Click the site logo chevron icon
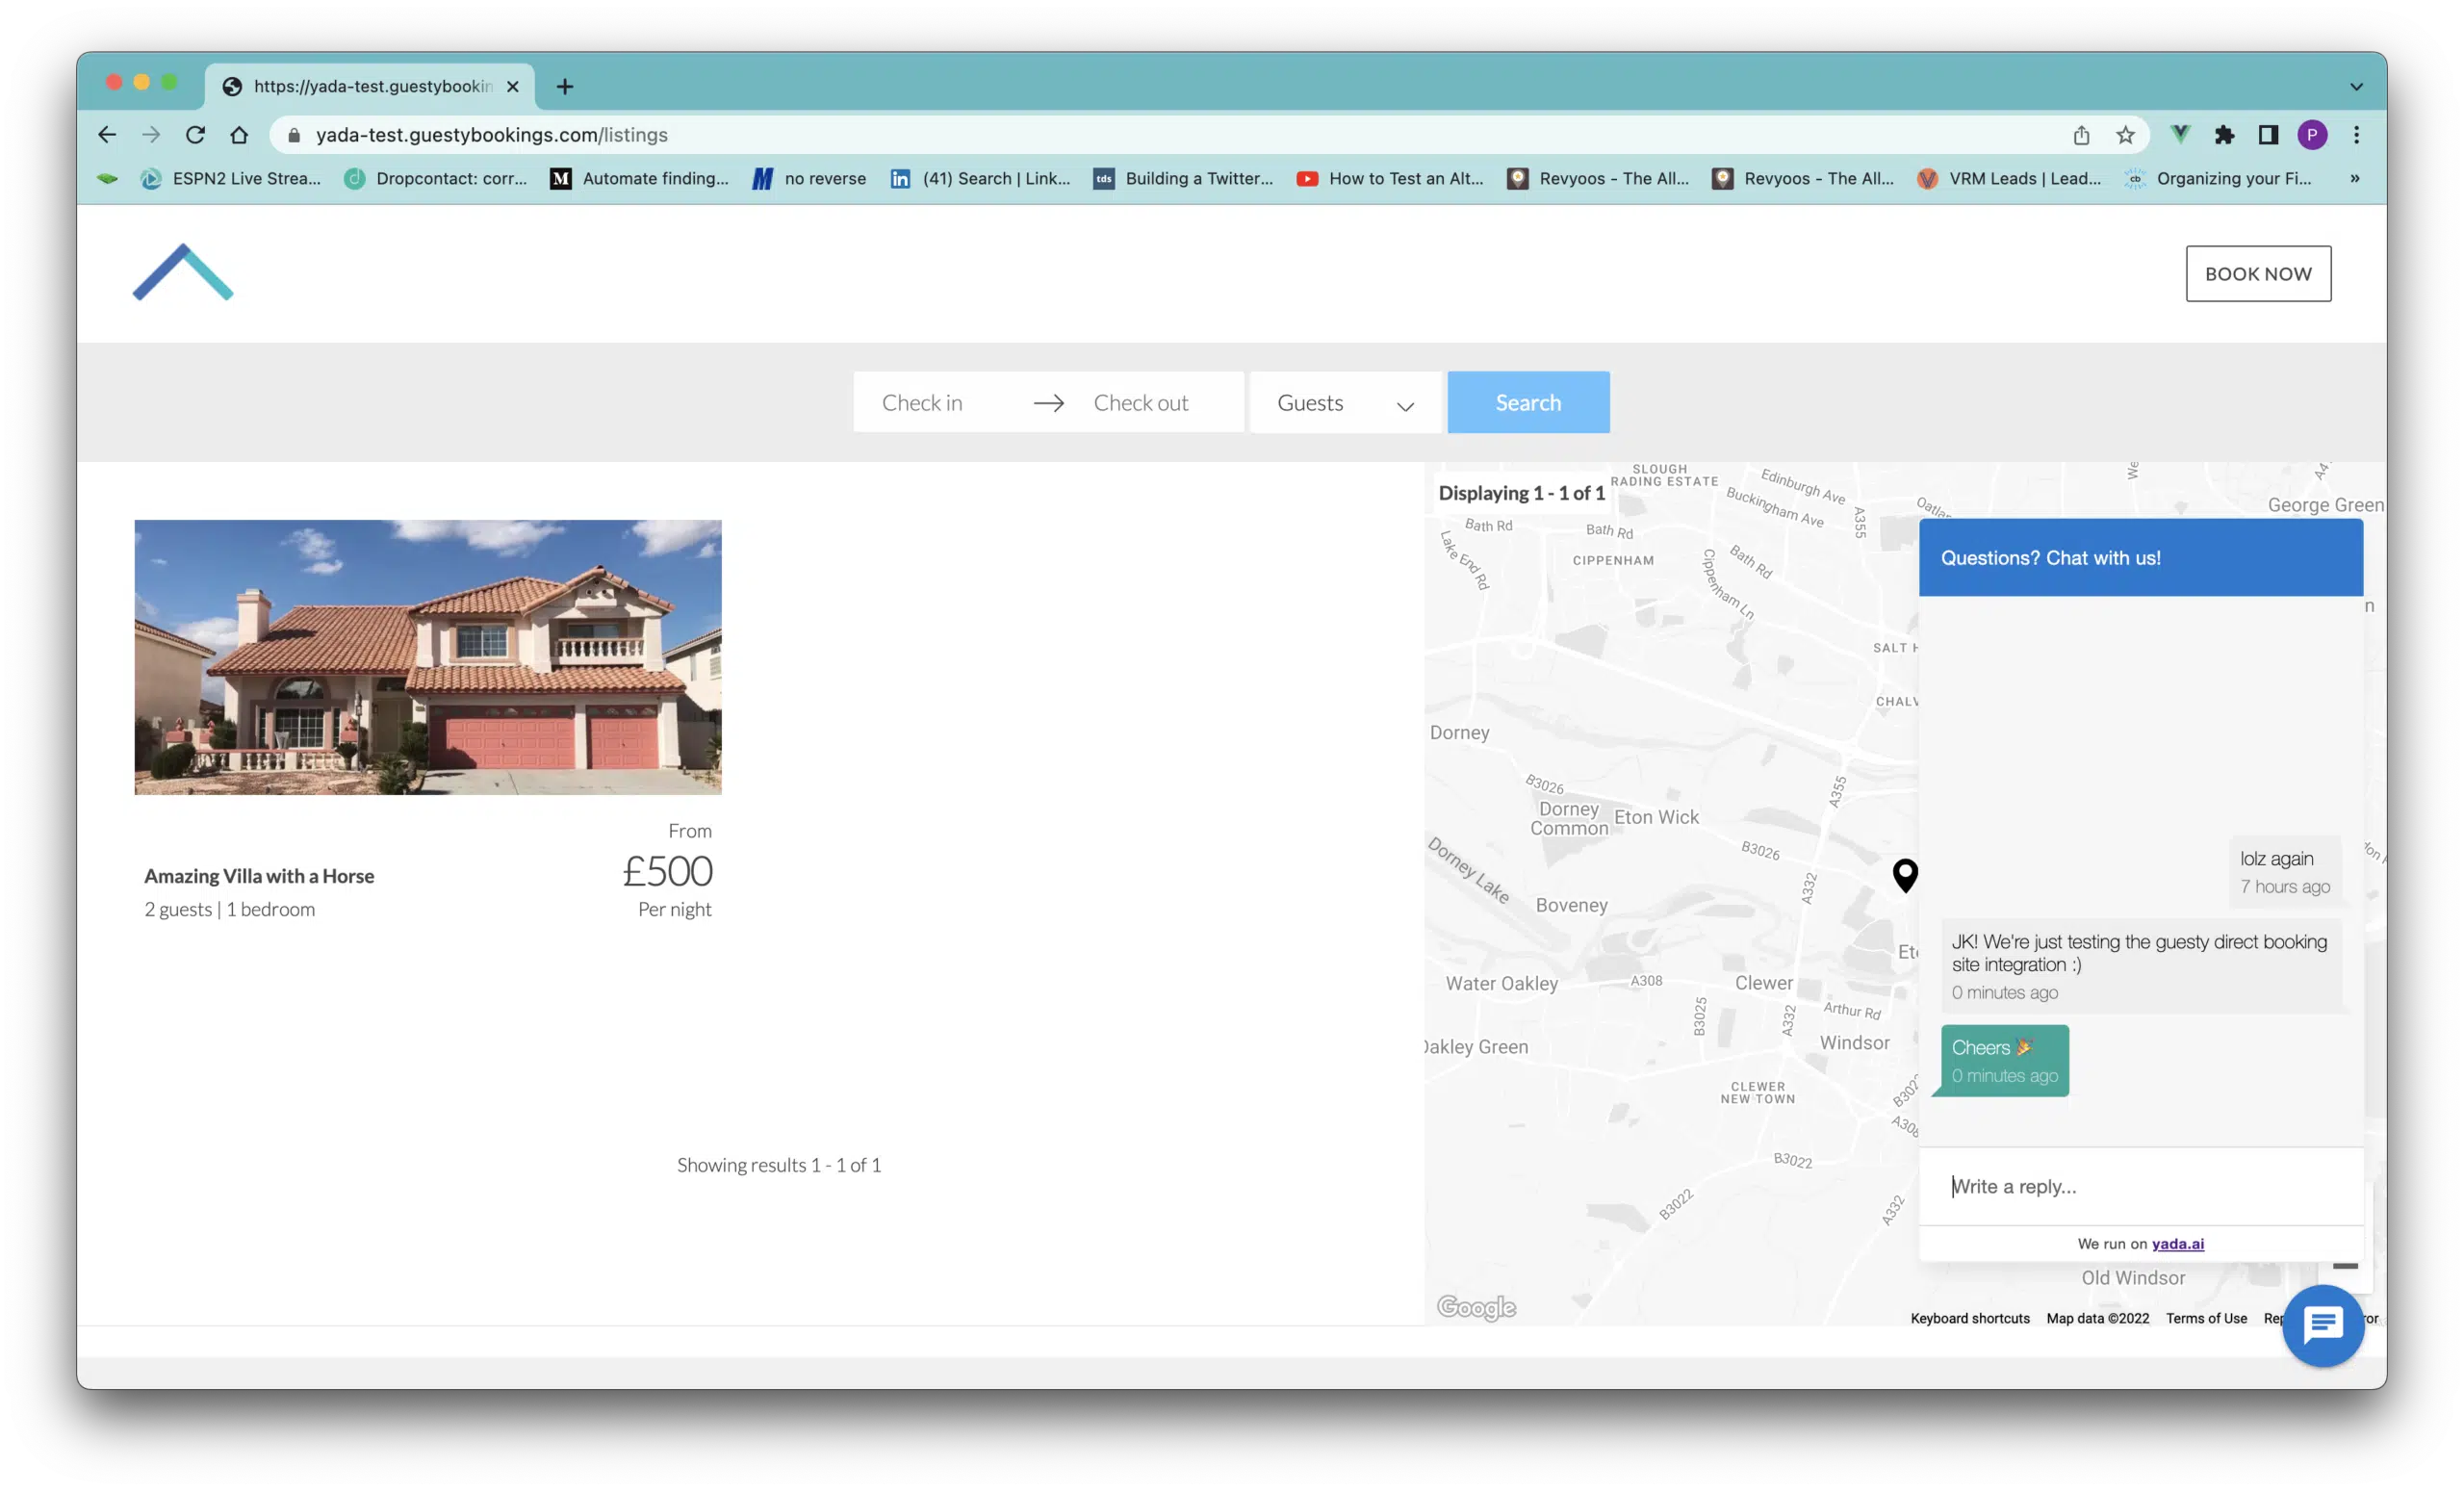The width and height of the screenshot is (2464, 1491). coord(183,272)
